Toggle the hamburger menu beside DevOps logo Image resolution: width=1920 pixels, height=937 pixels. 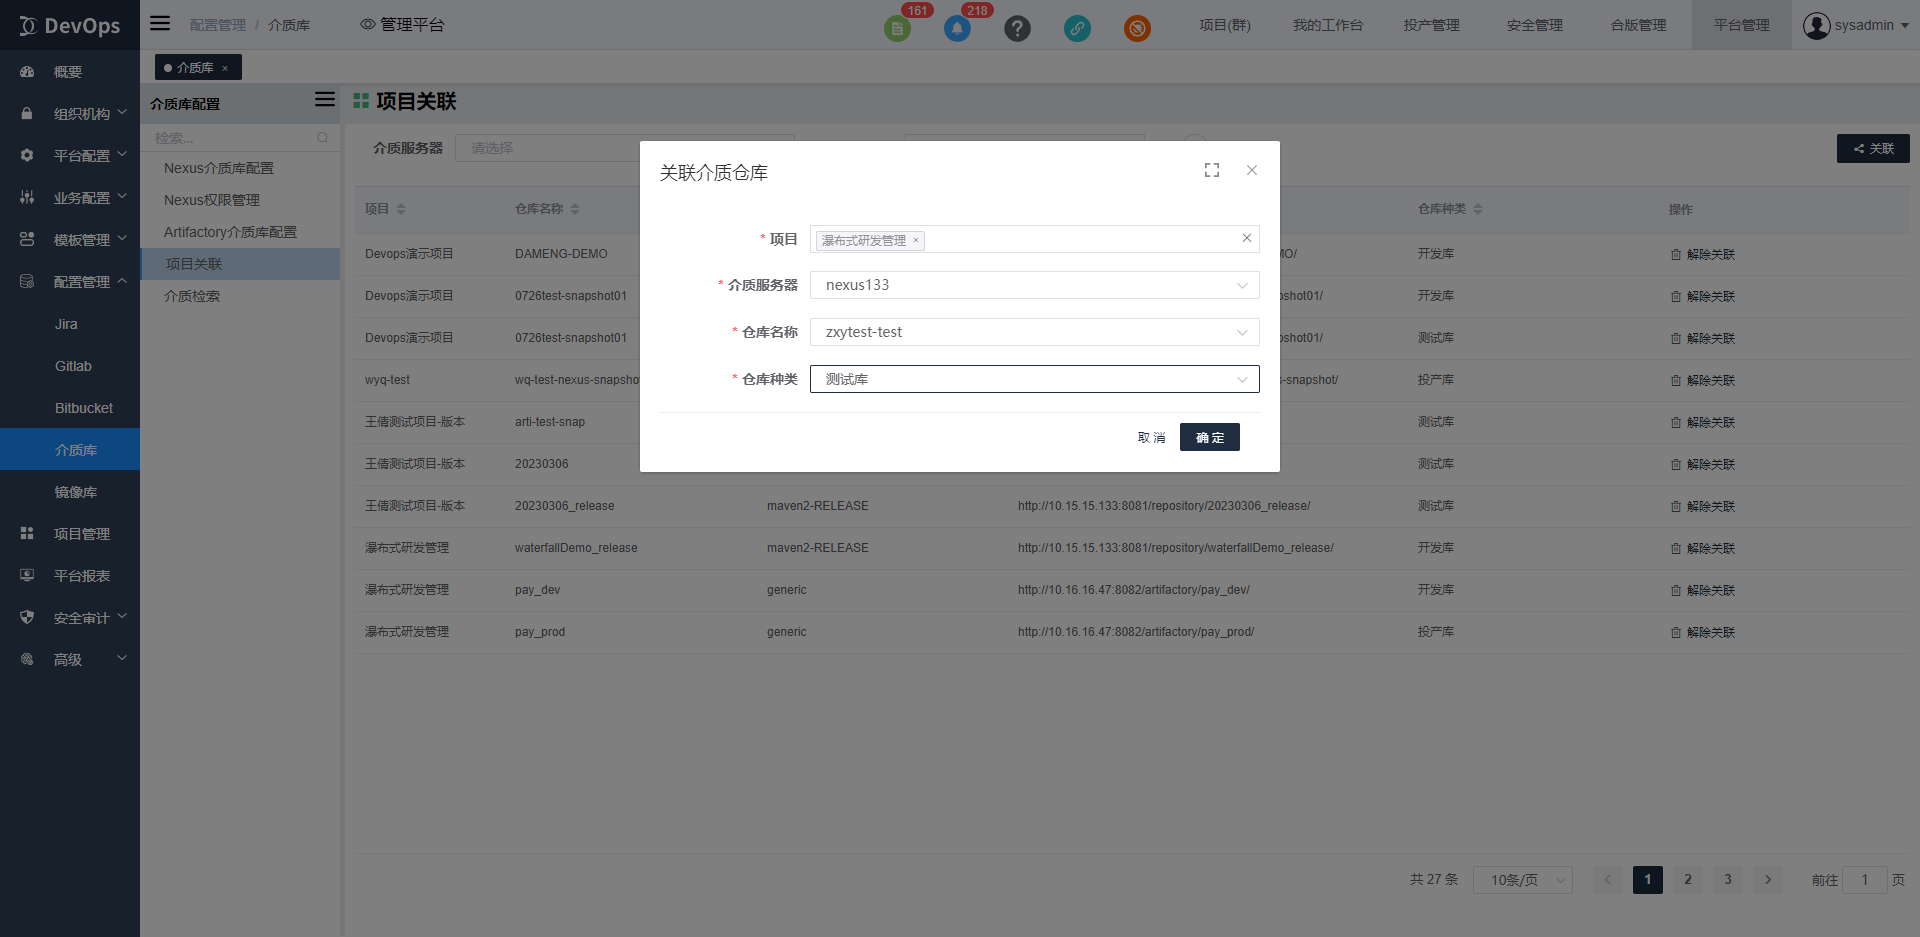point(160,24)
